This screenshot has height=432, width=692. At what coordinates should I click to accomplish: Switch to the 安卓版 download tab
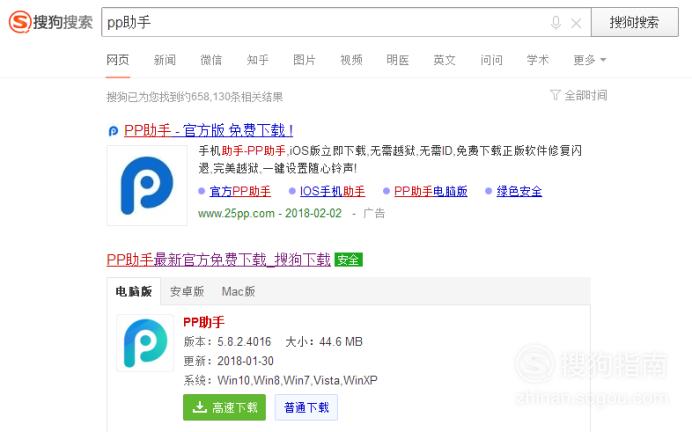pyautogui.click(x=187, y=291)
